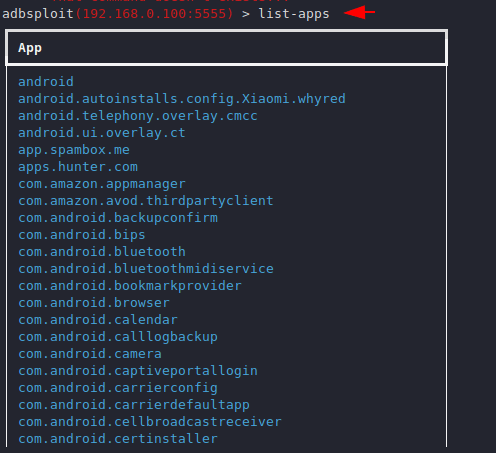Click com.android.camera package name
This screenshot has height=453, width=496.
[90, 354]
